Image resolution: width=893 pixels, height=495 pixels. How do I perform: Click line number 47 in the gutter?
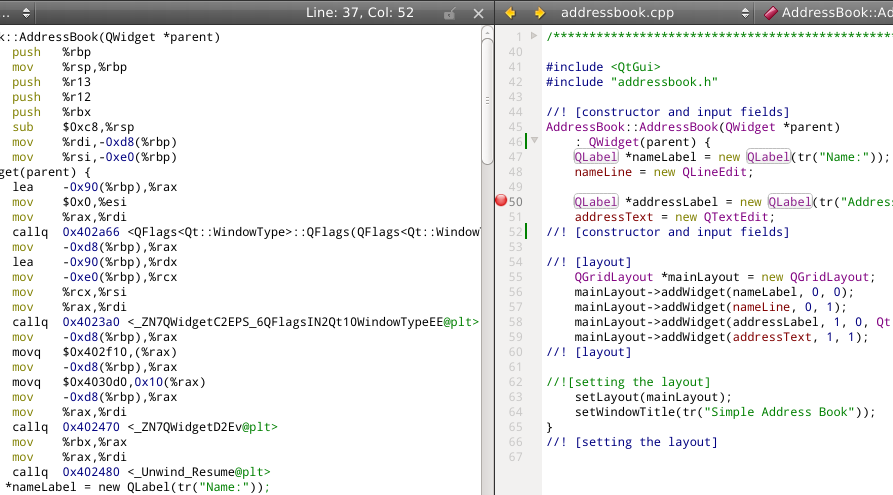pyautogui.click(x=515, y=157)
